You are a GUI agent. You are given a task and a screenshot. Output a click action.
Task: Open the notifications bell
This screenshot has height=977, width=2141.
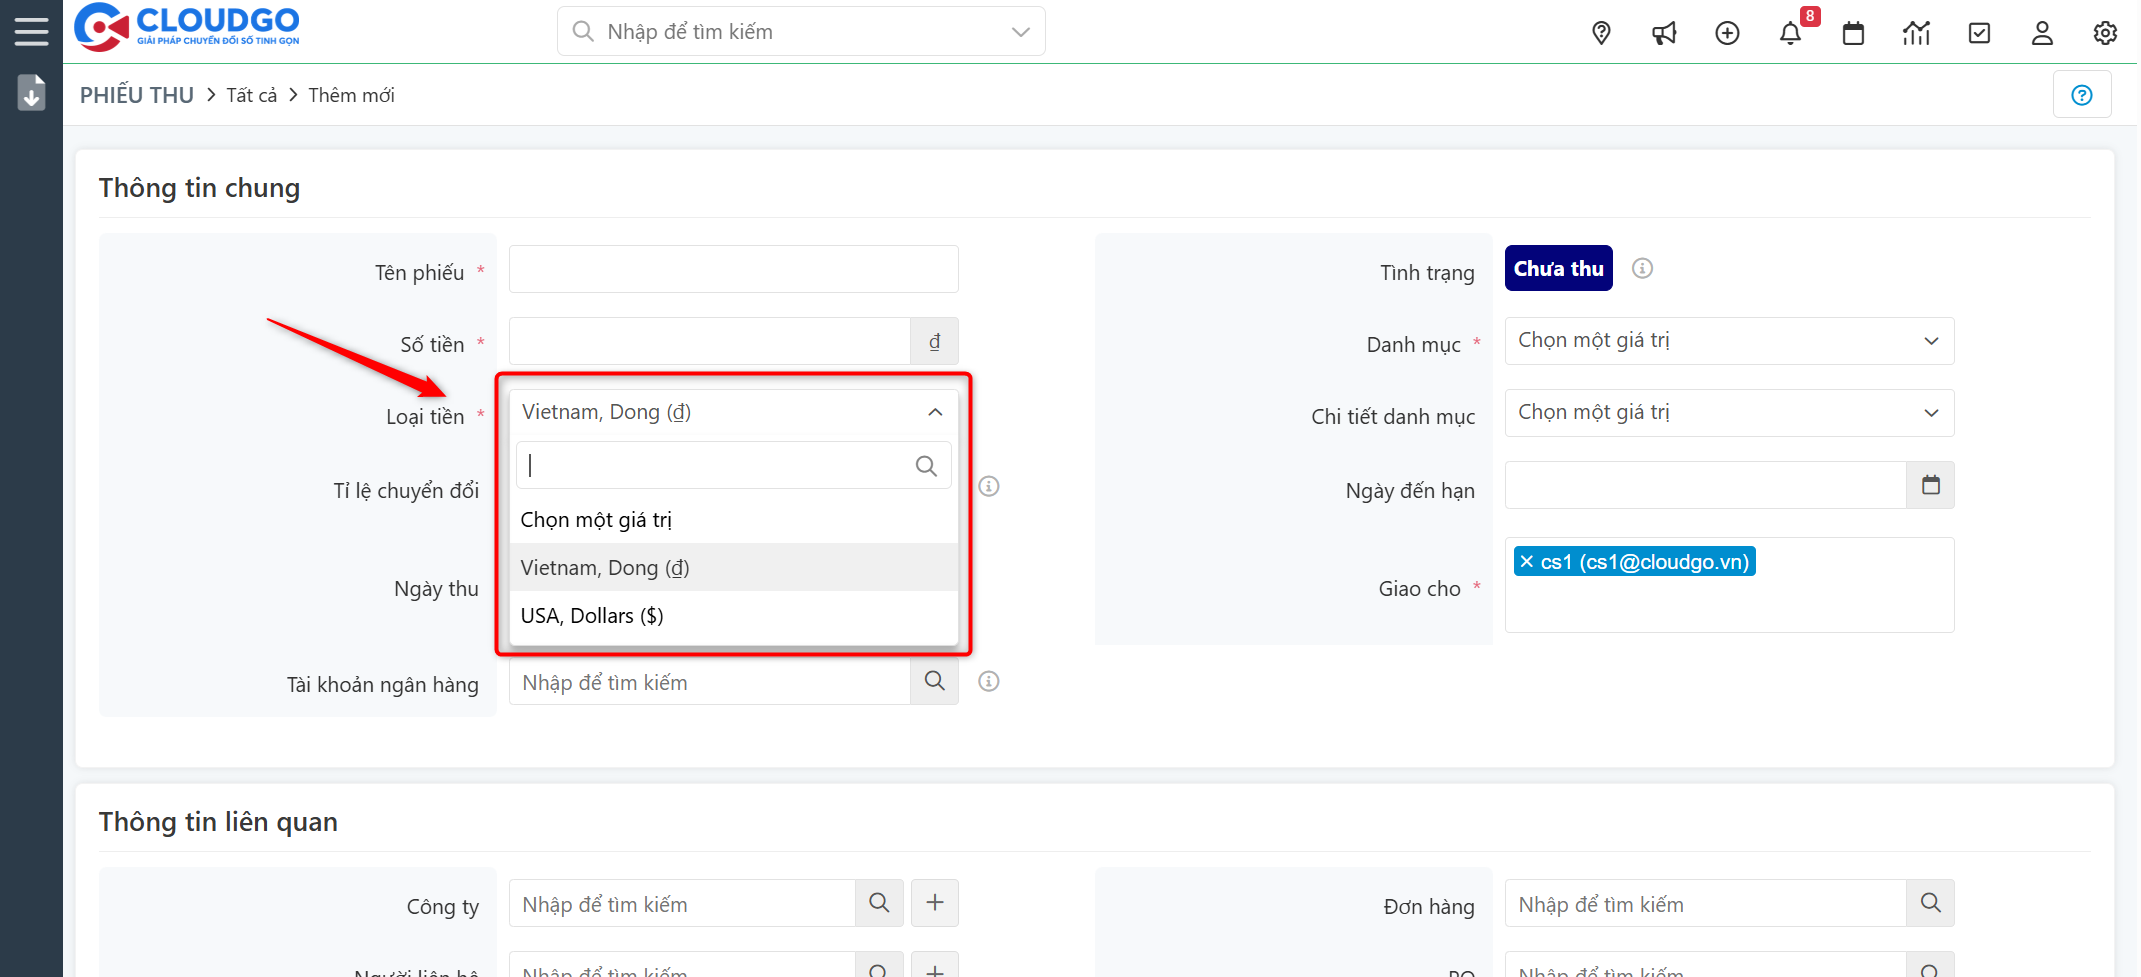click(1790, 33)
